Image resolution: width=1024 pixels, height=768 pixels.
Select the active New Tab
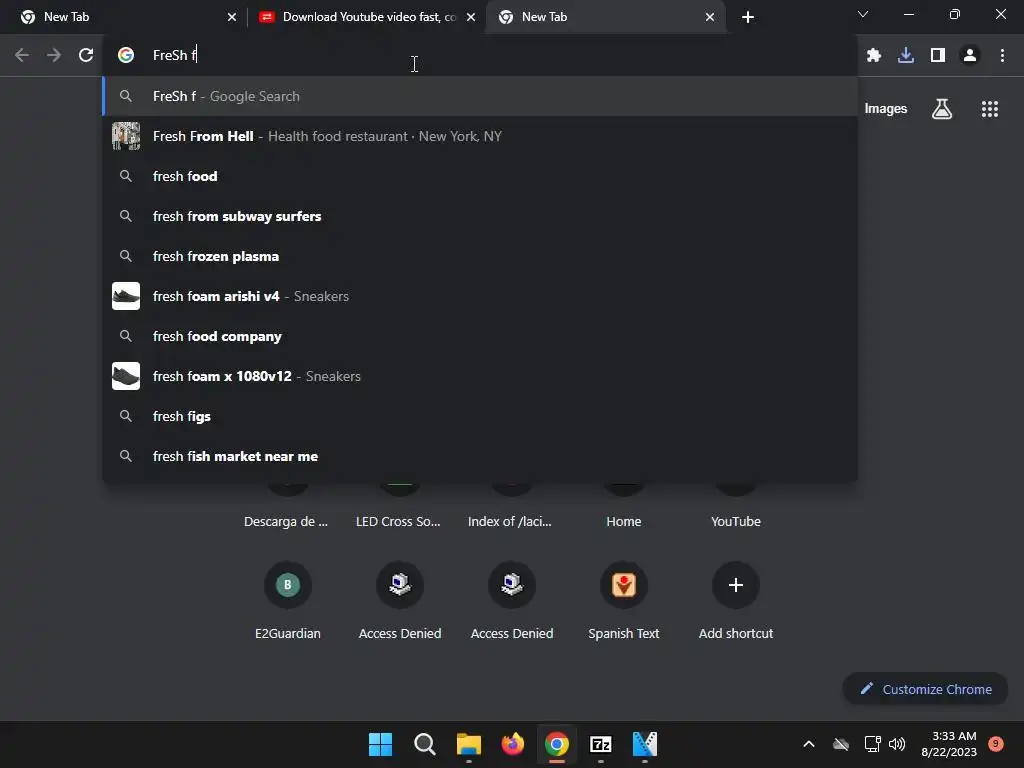[605, 17]
